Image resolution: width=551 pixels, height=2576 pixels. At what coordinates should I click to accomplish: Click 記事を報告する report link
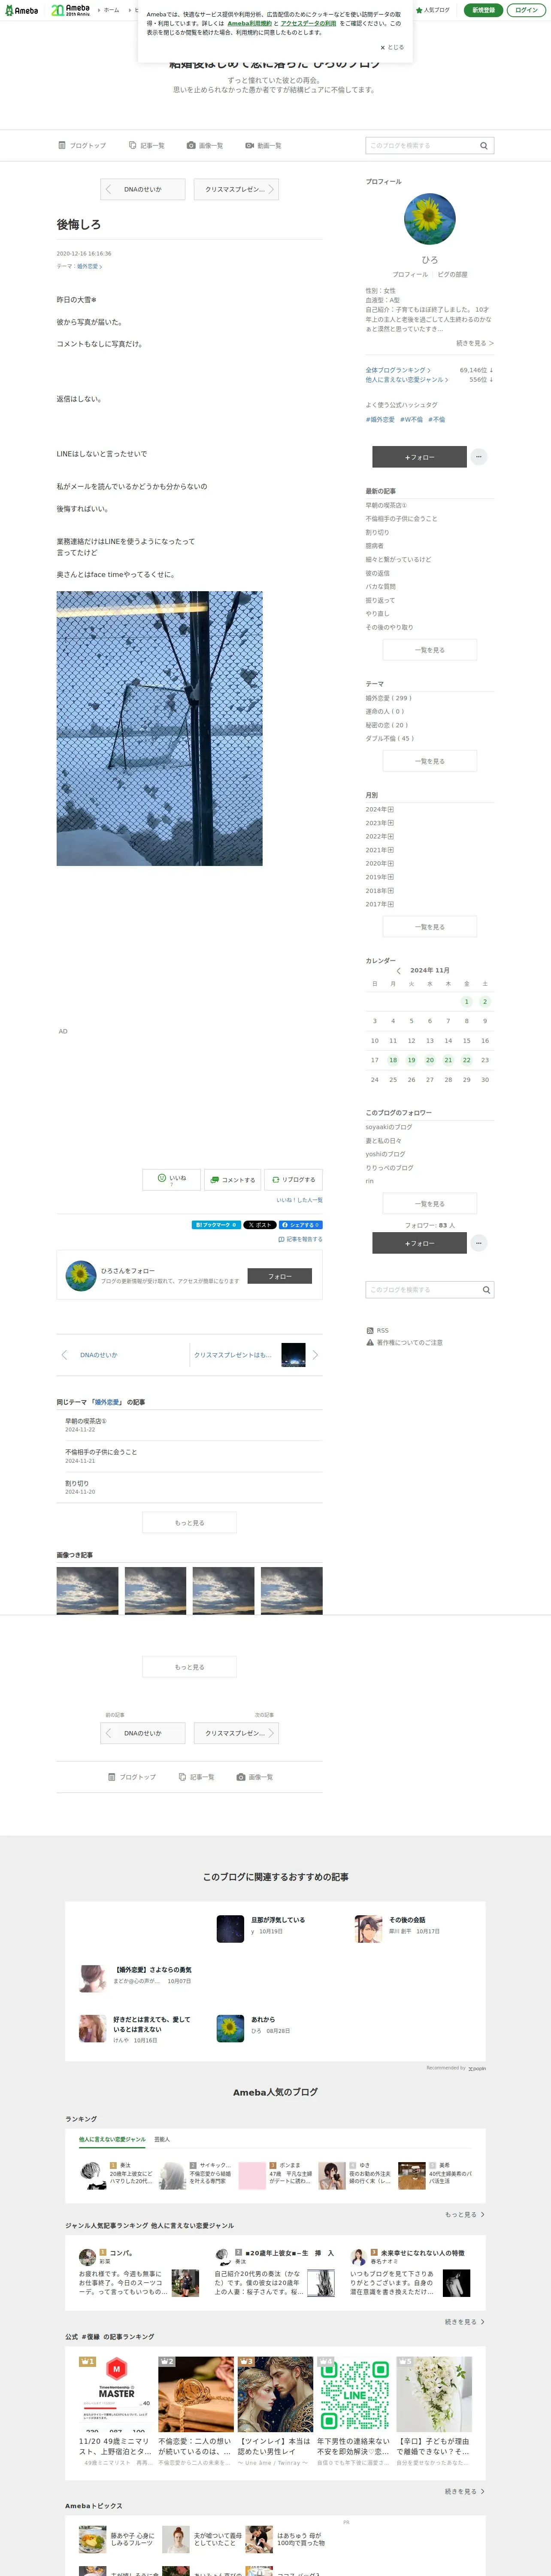pos(301,1239)
